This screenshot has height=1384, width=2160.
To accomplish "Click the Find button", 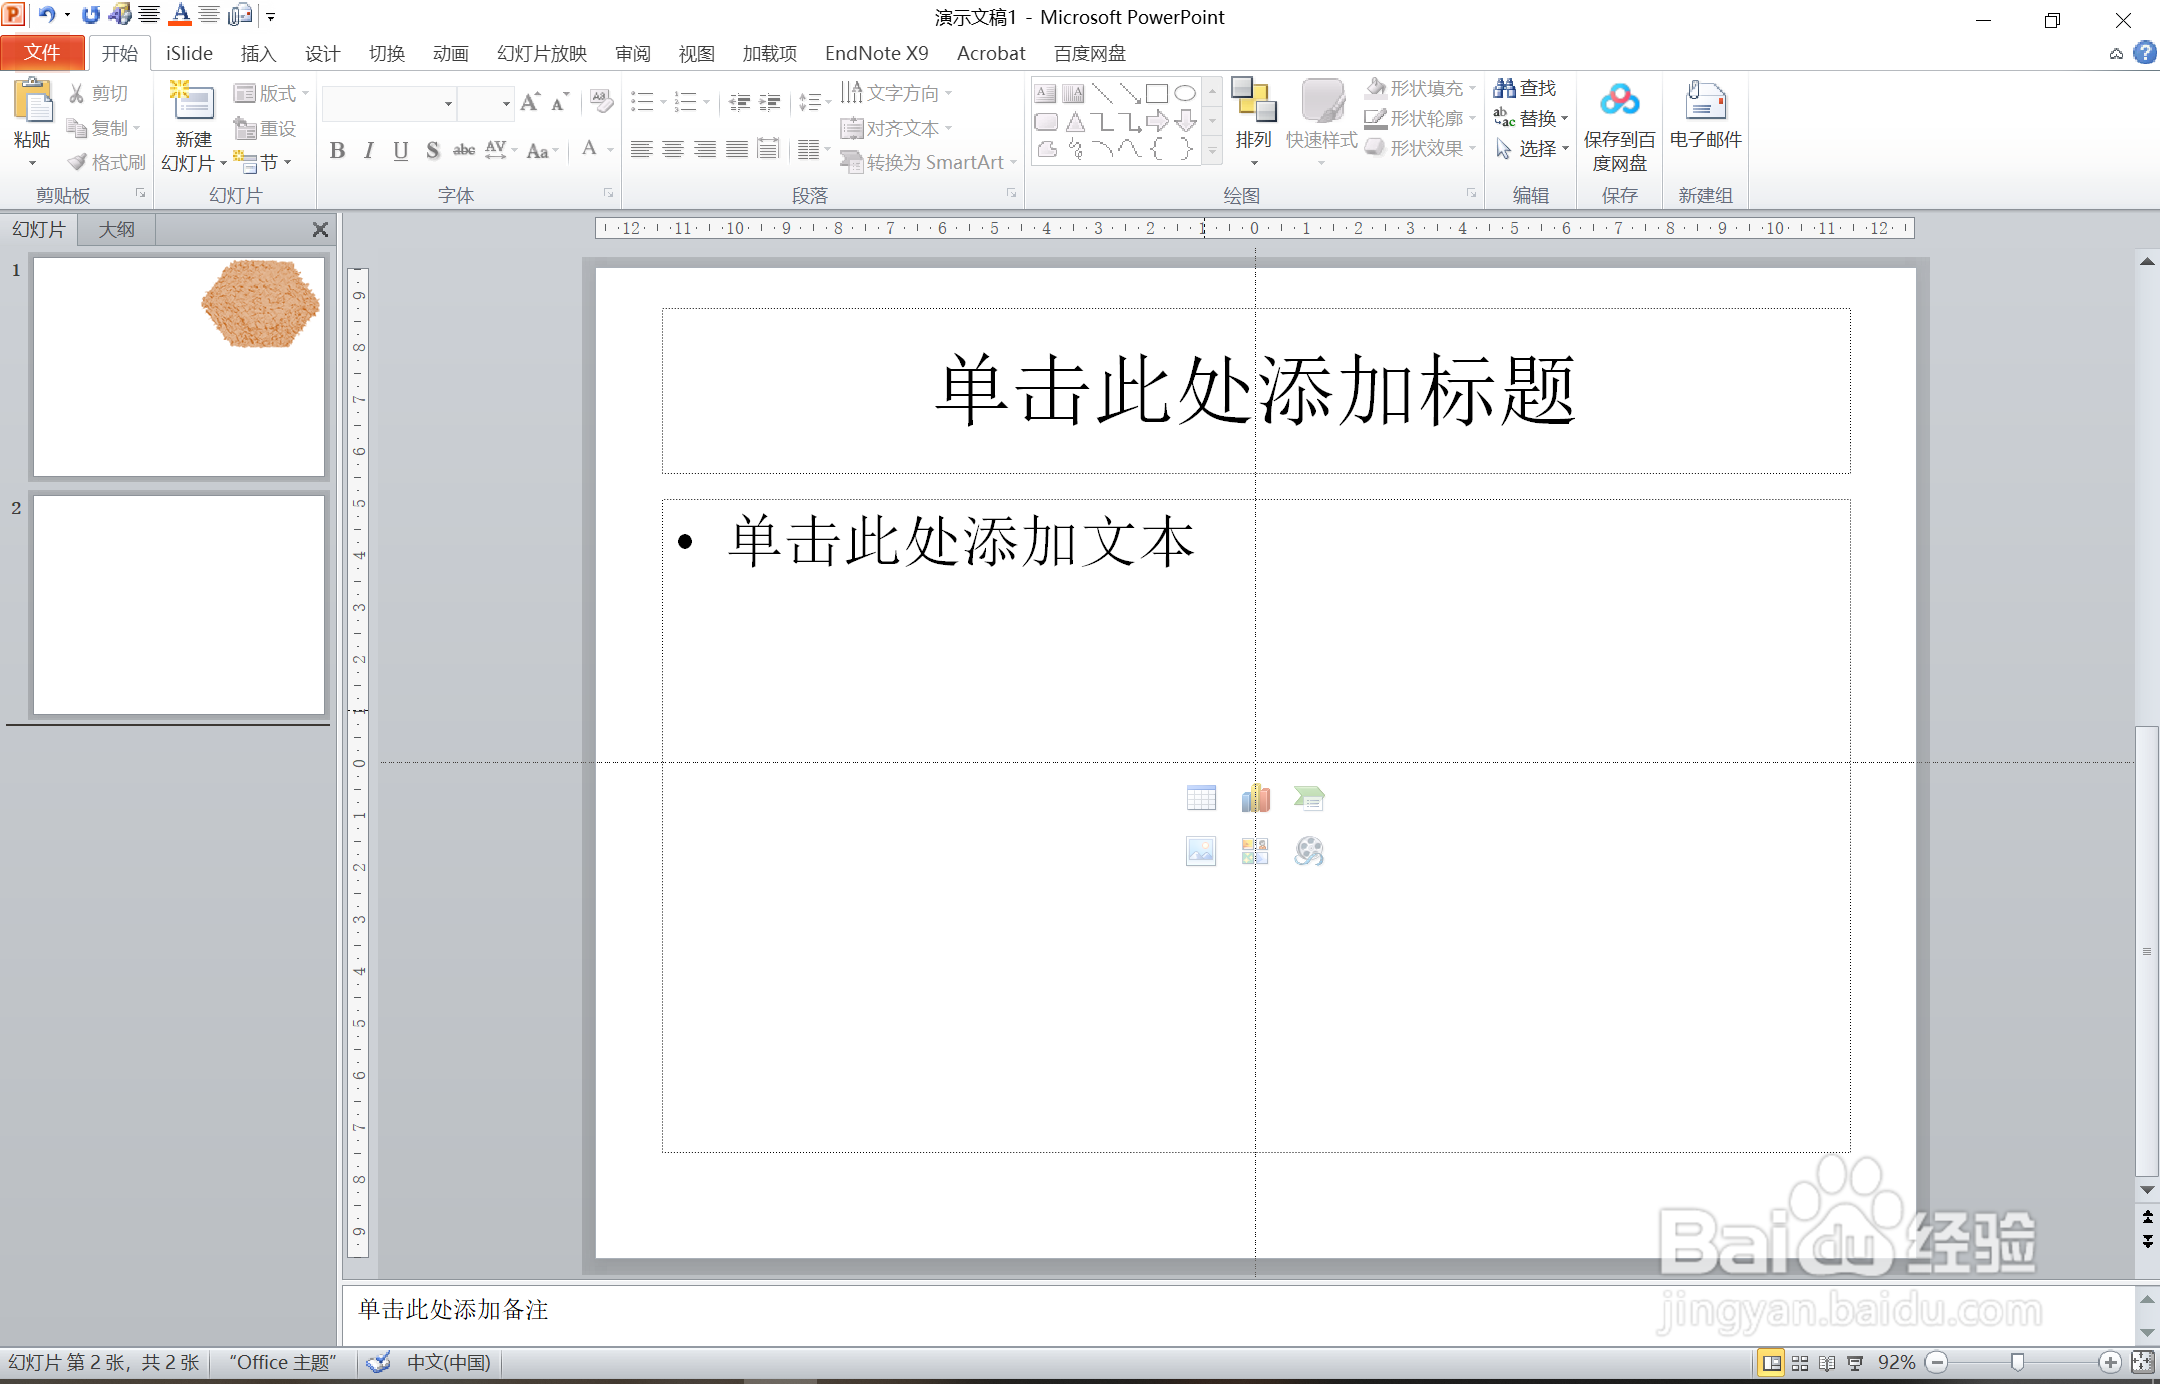I will coord(1526,89).
